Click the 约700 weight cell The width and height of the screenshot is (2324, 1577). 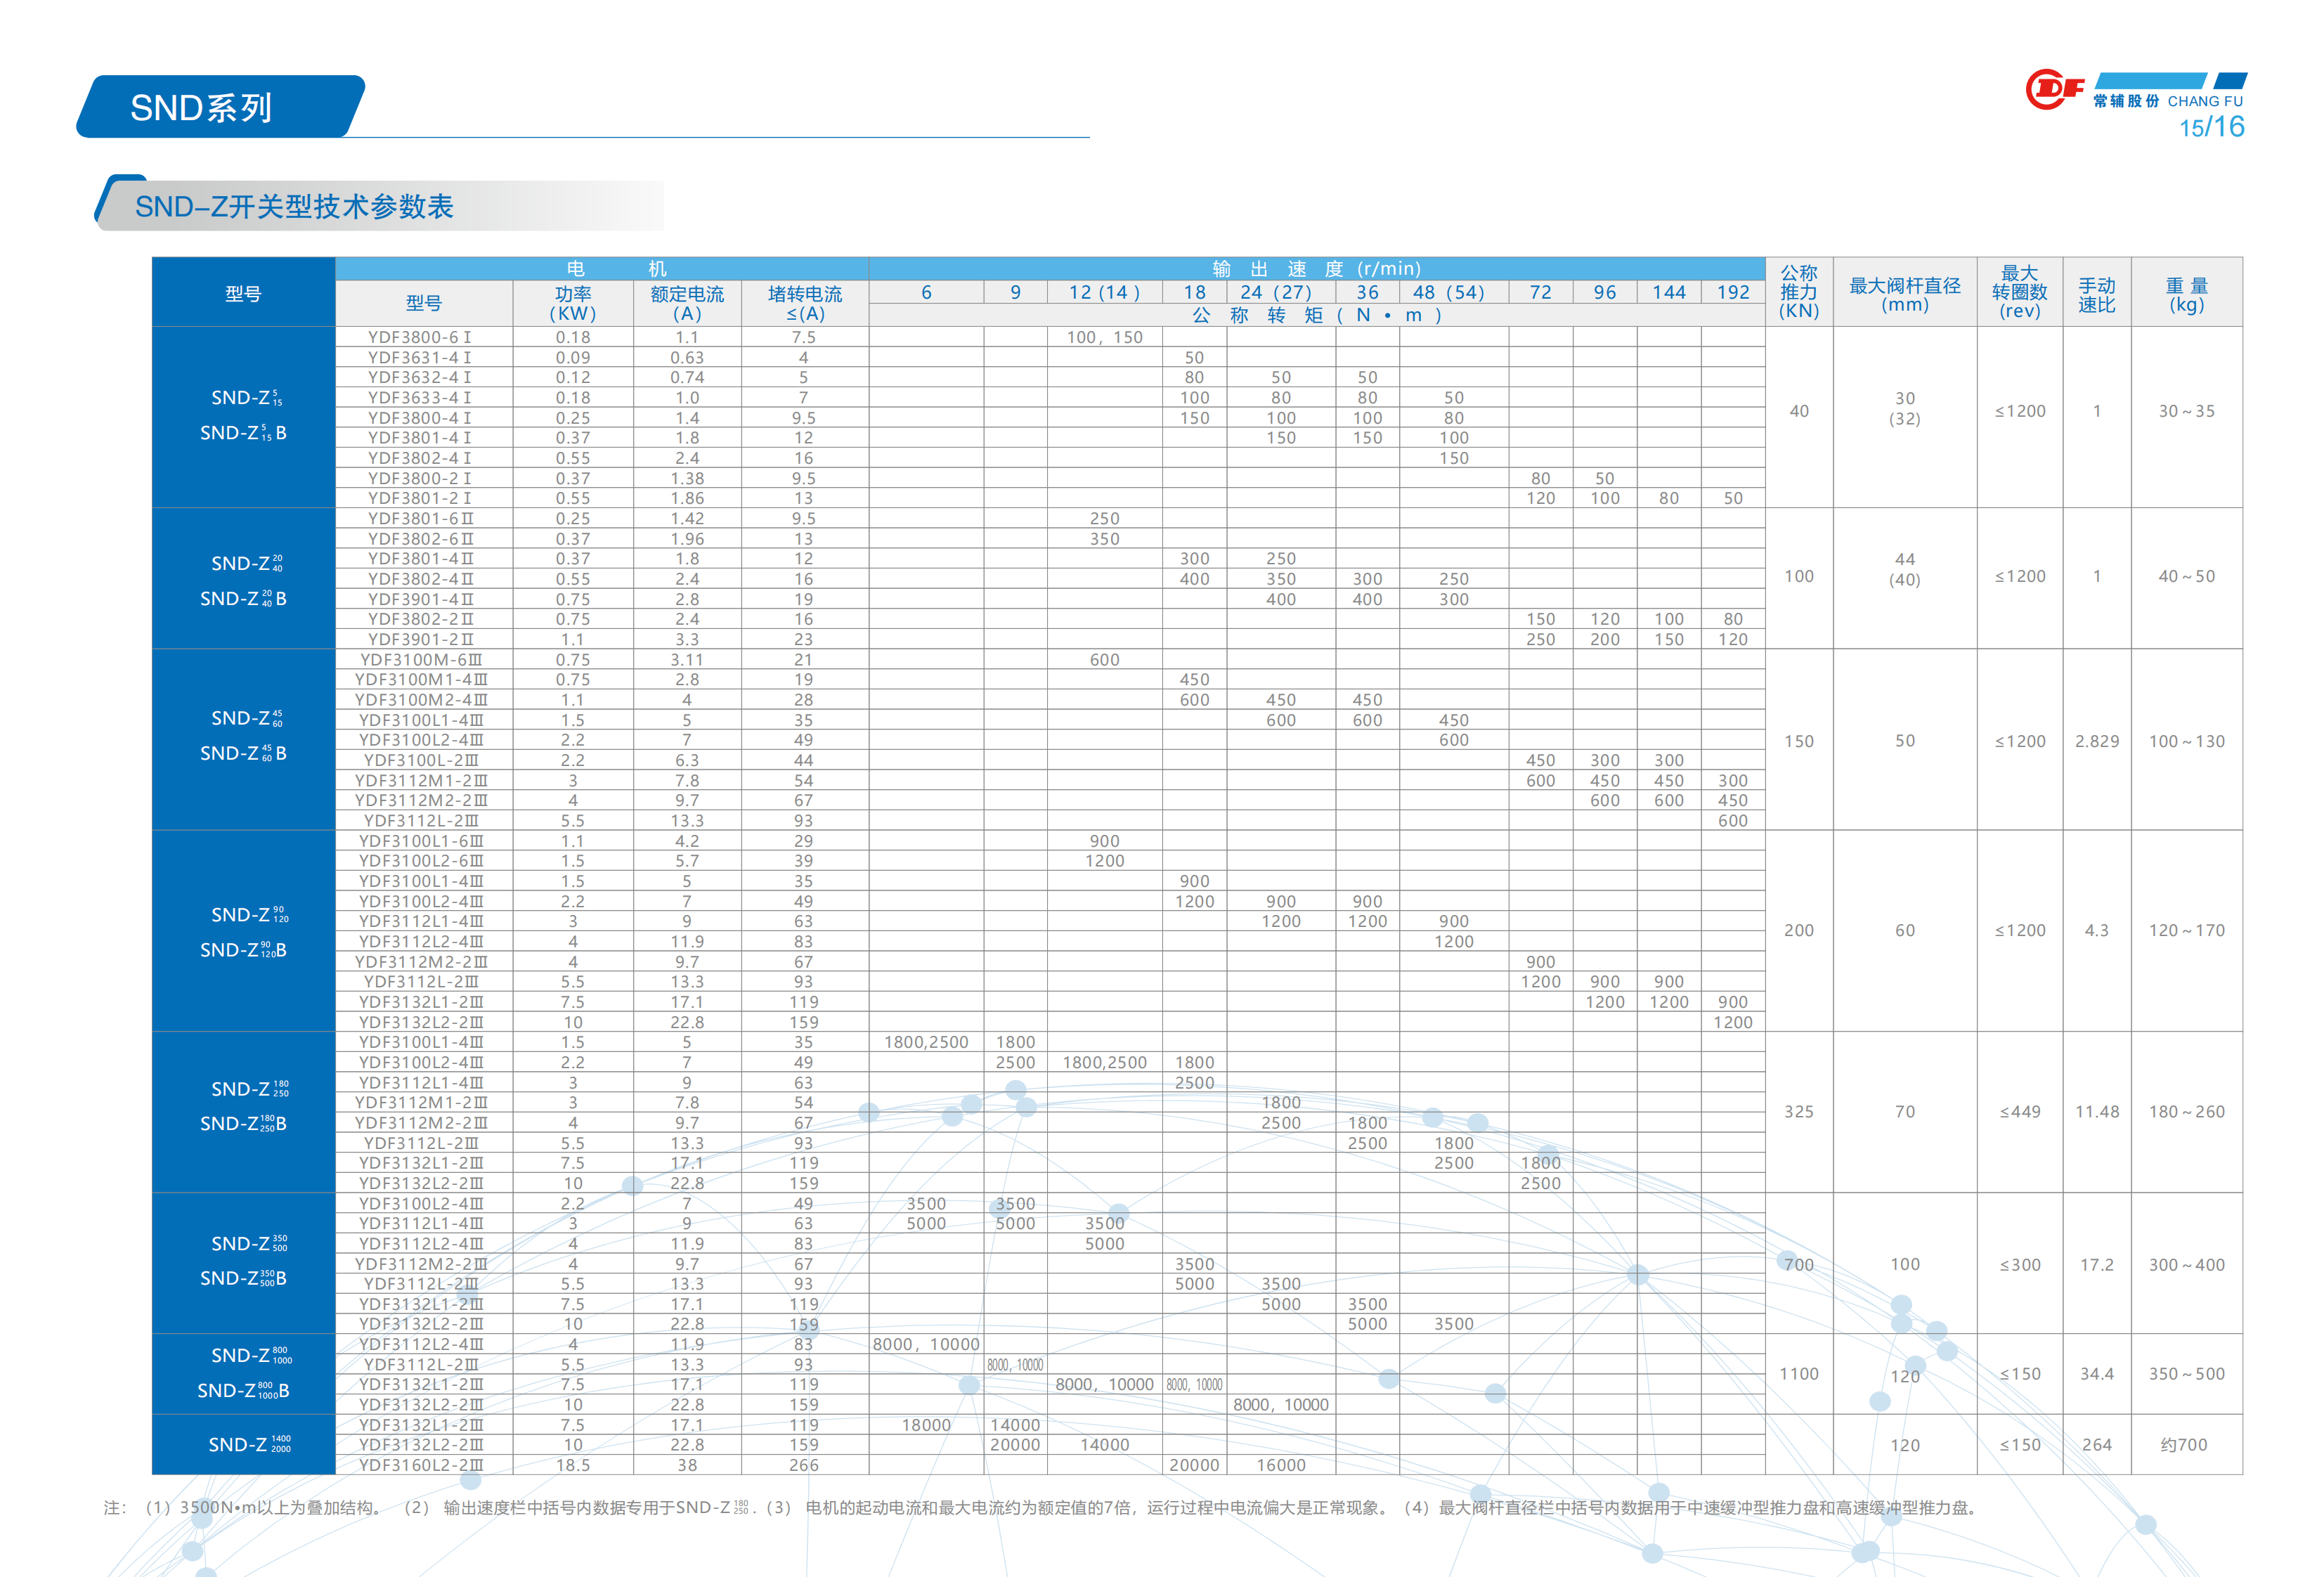pos(2184,1444)
